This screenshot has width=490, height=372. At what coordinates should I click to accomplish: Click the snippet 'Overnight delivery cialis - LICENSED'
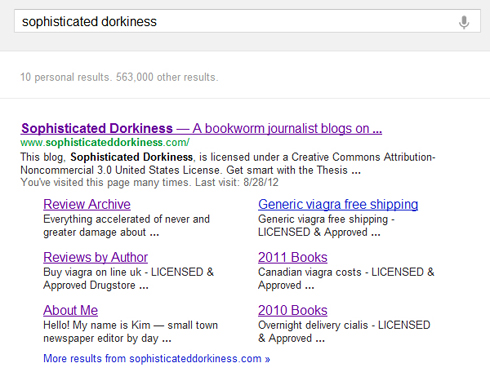tap(344, 325)
